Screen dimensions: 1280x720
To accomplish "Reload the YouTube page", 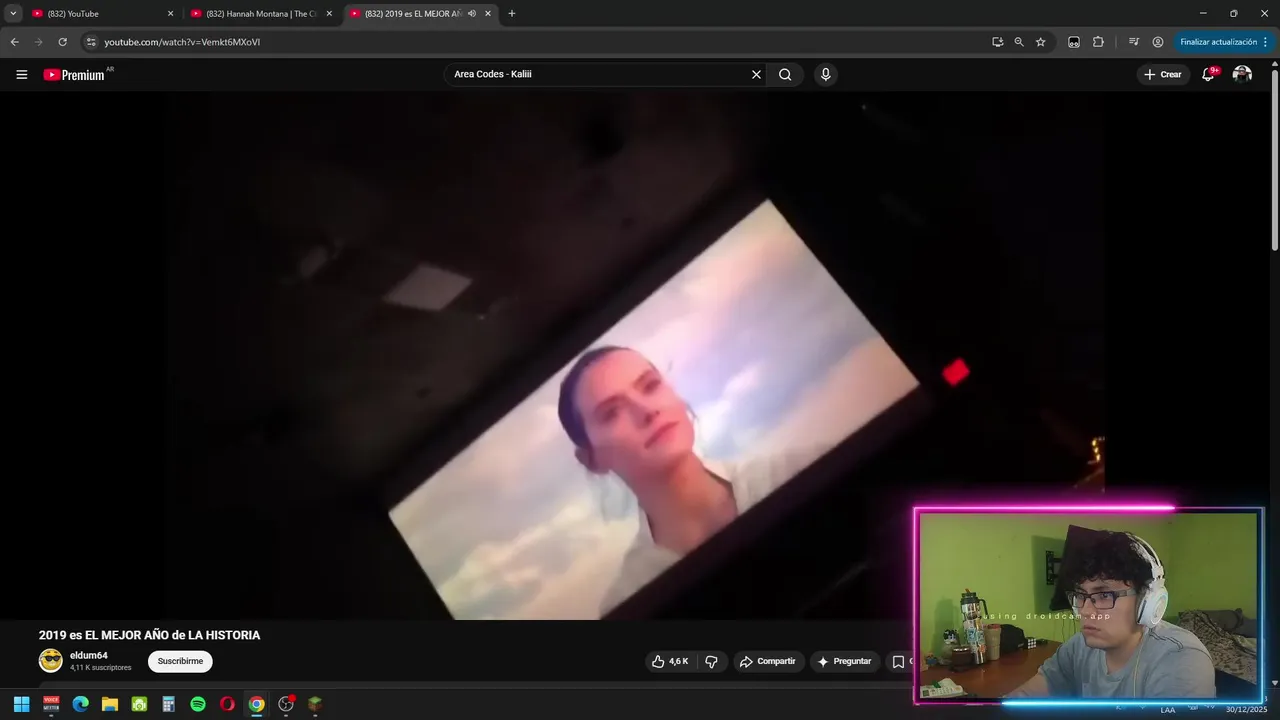I will [62, 42].
